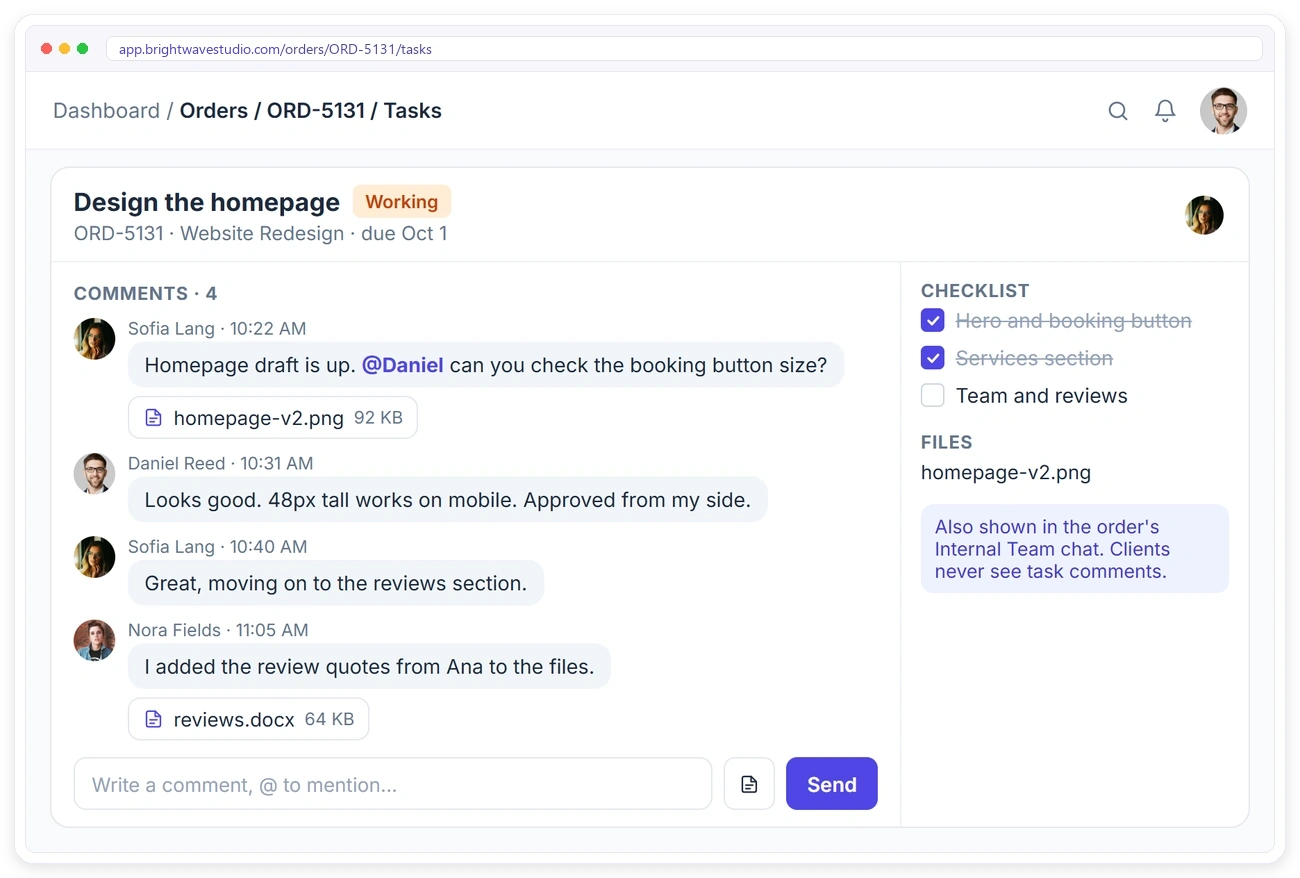Open homepage-v2.png attachment in comments
The width and height of the screenshot is (1300, 878).
[273, 418]
